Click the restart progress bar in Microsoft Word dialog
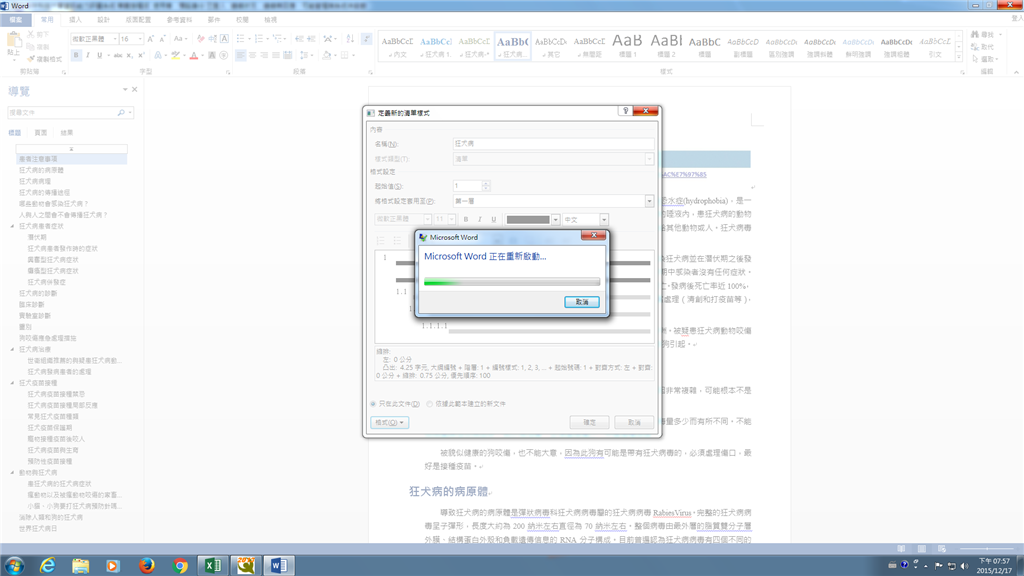Viewport: 1024px width, 576px height. (x=511, y=282)
